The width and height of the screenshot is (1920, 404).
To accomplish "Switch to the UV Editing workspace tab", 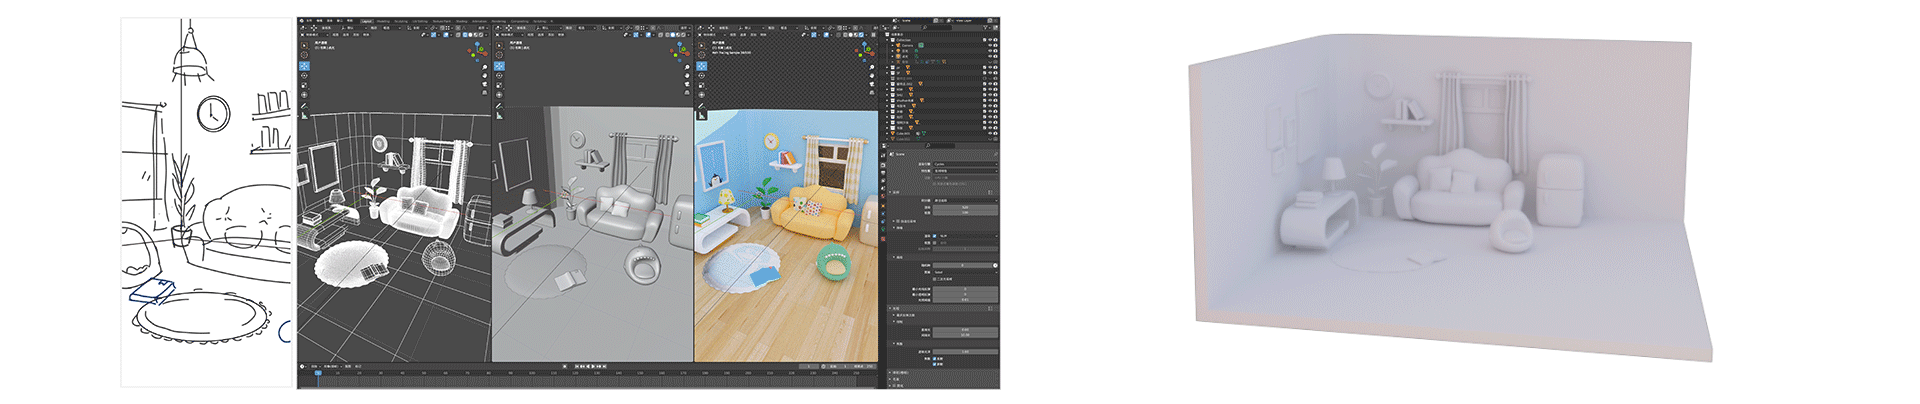I will [x=420, y=21].
